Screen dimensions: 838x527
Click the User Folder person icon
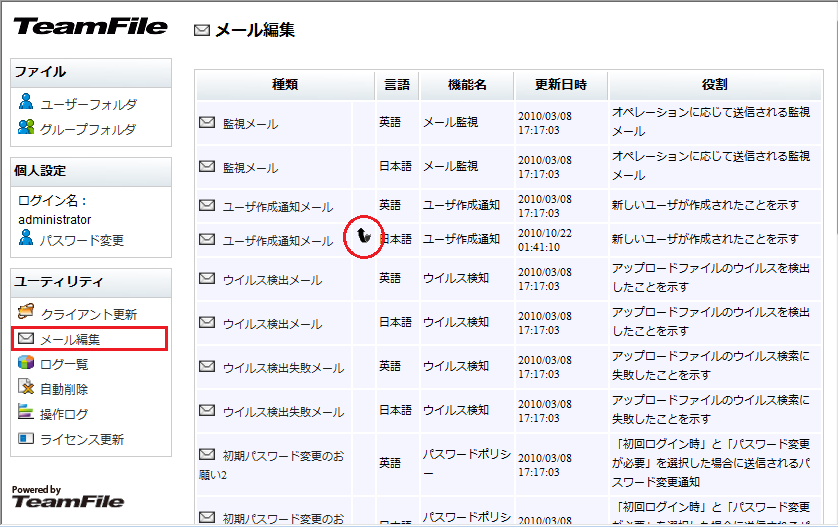point(26,102)
